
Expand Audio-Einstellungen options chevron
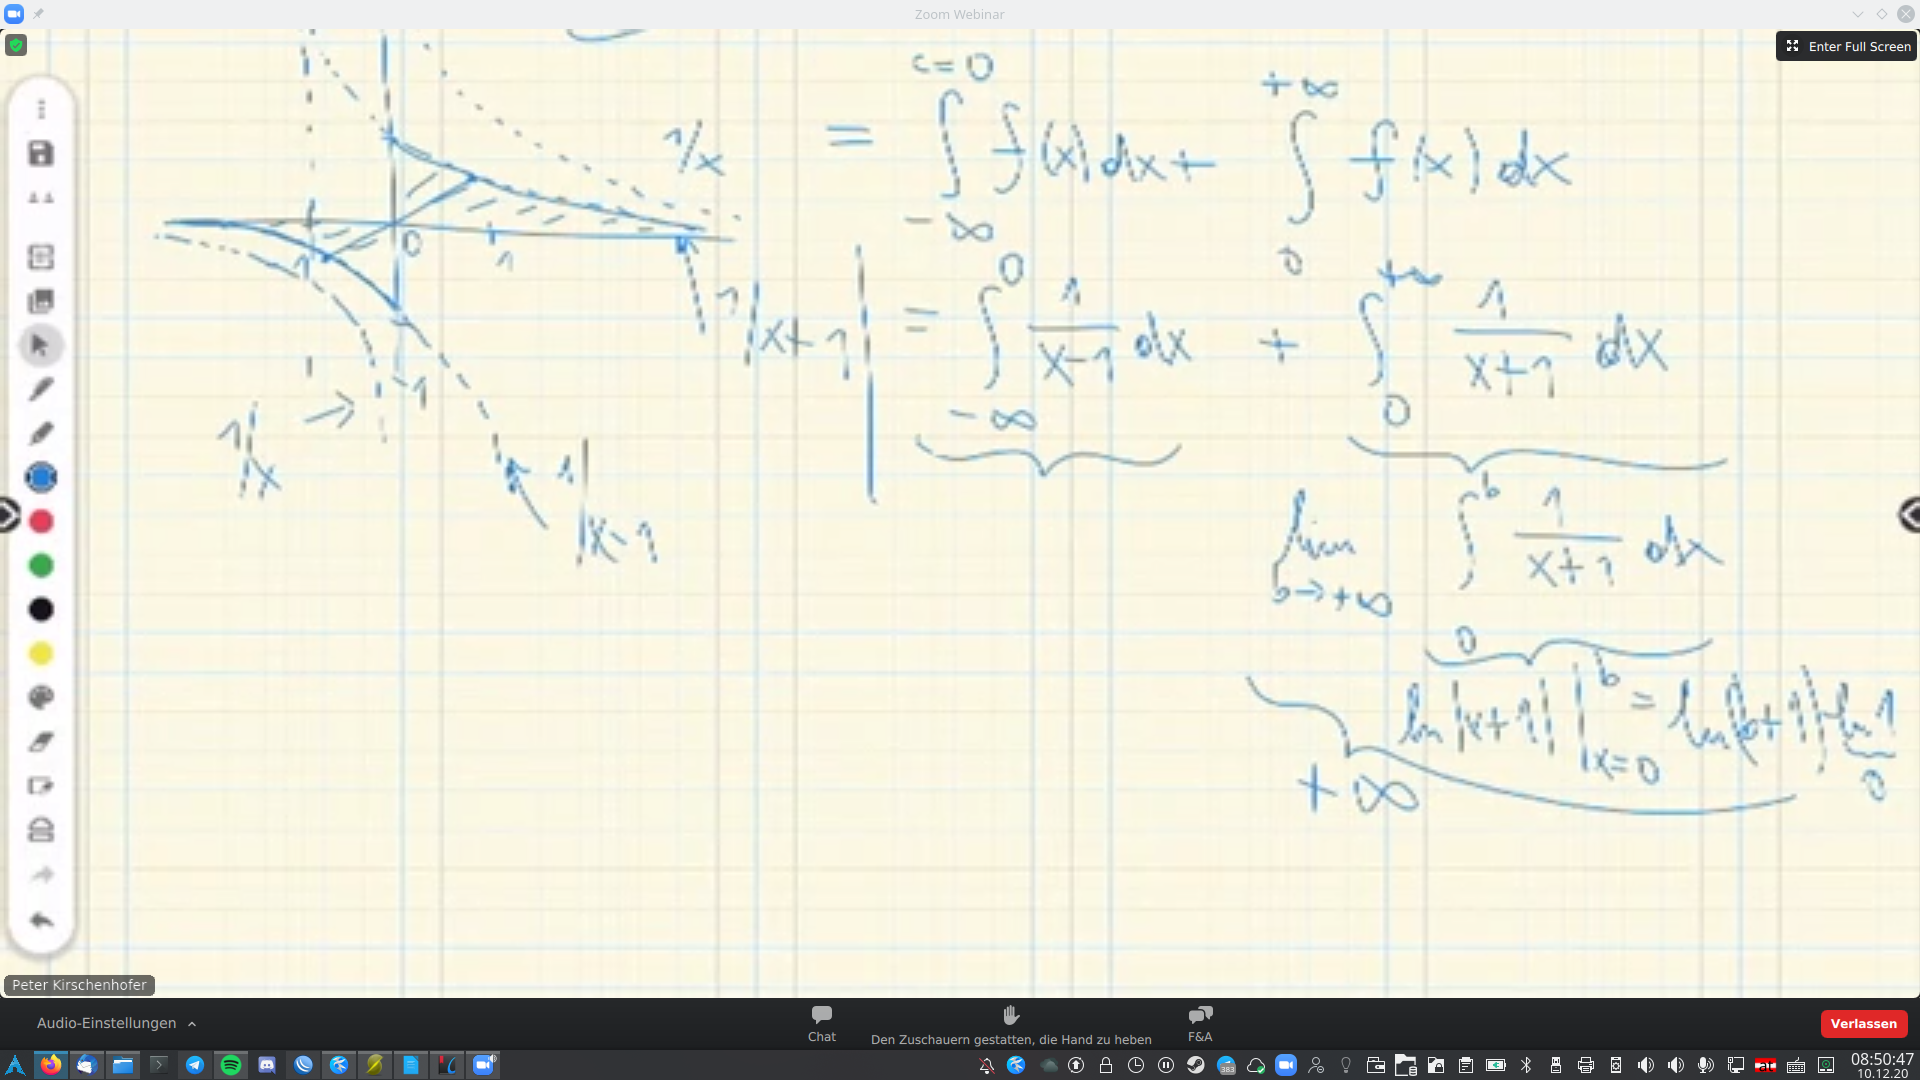192,1024
